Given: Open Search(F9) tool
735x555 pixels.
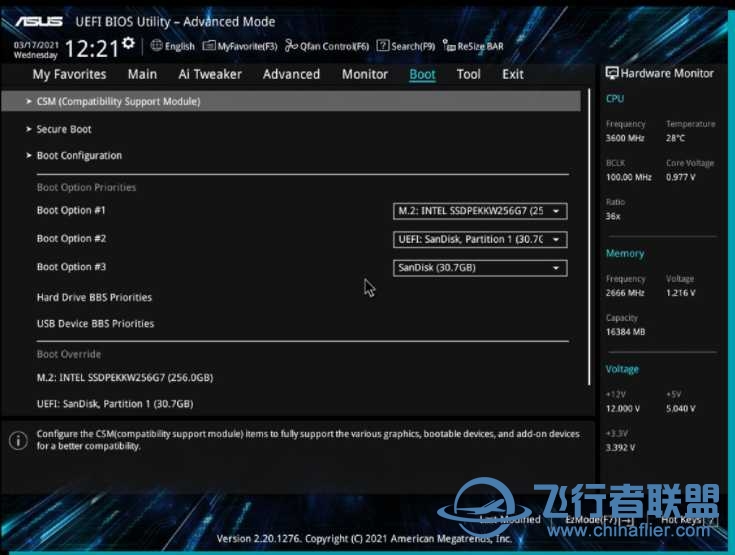Looking at the screenshot, I should tap(406, 46).
